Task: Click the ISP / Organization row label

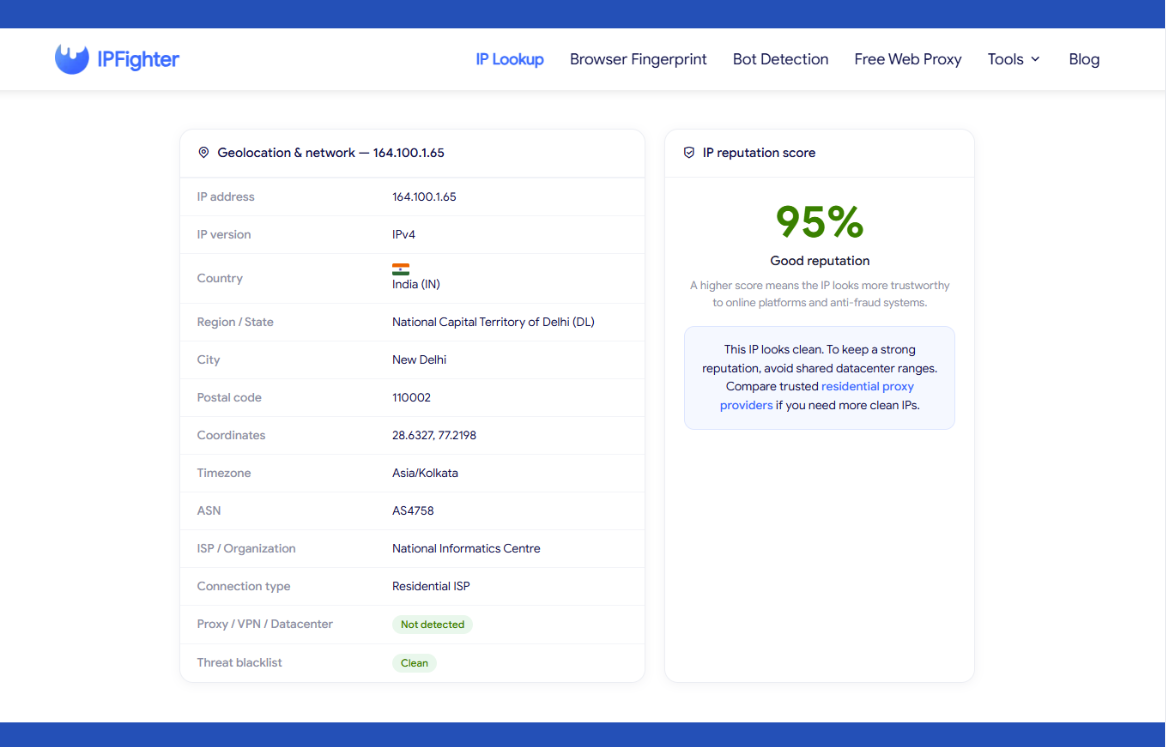Action: click(x=246, y=549)
